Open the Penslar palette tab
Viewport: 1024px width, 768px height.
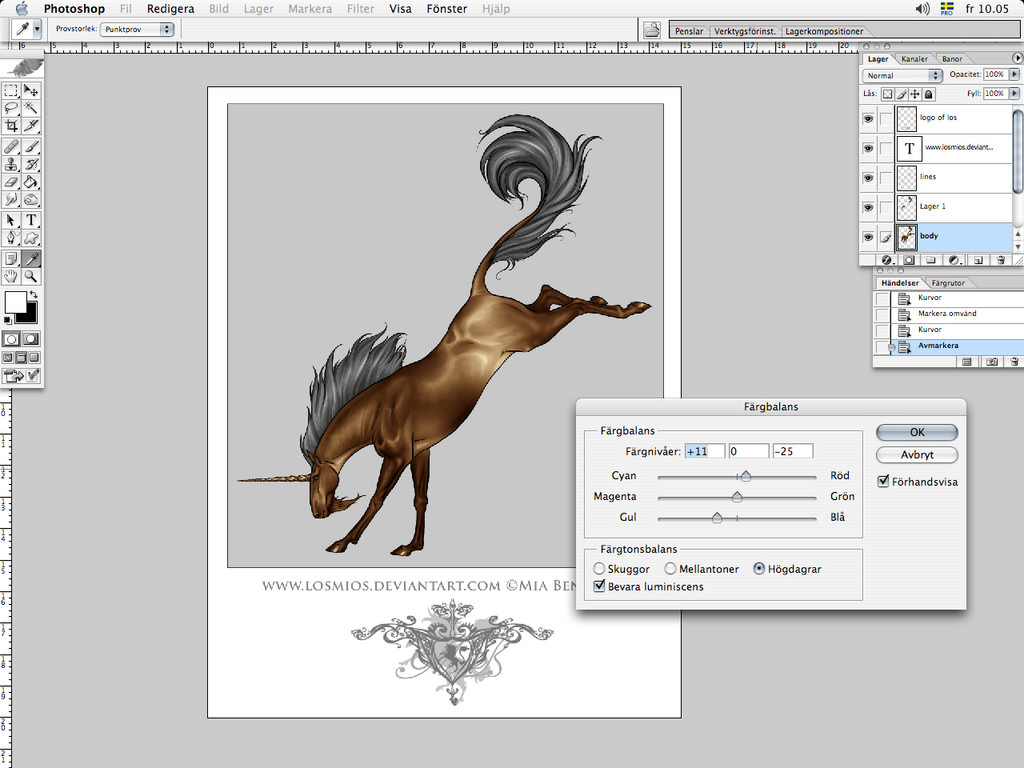click(689, 31)
